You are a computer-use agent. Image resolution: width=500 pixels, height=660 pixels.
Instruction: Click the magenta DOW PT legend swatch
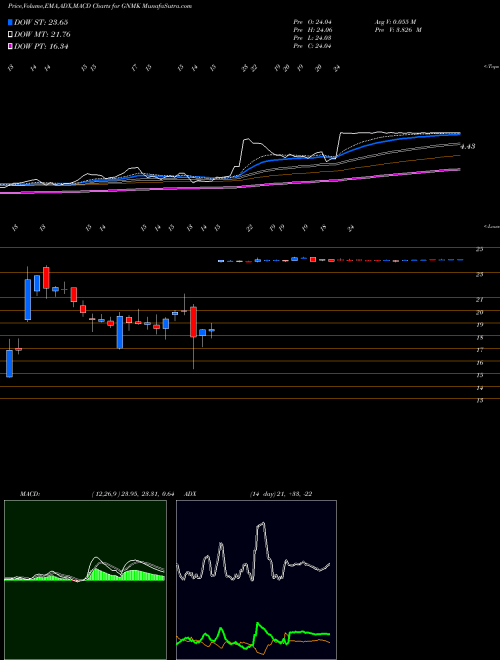click(x=10, y=46)
